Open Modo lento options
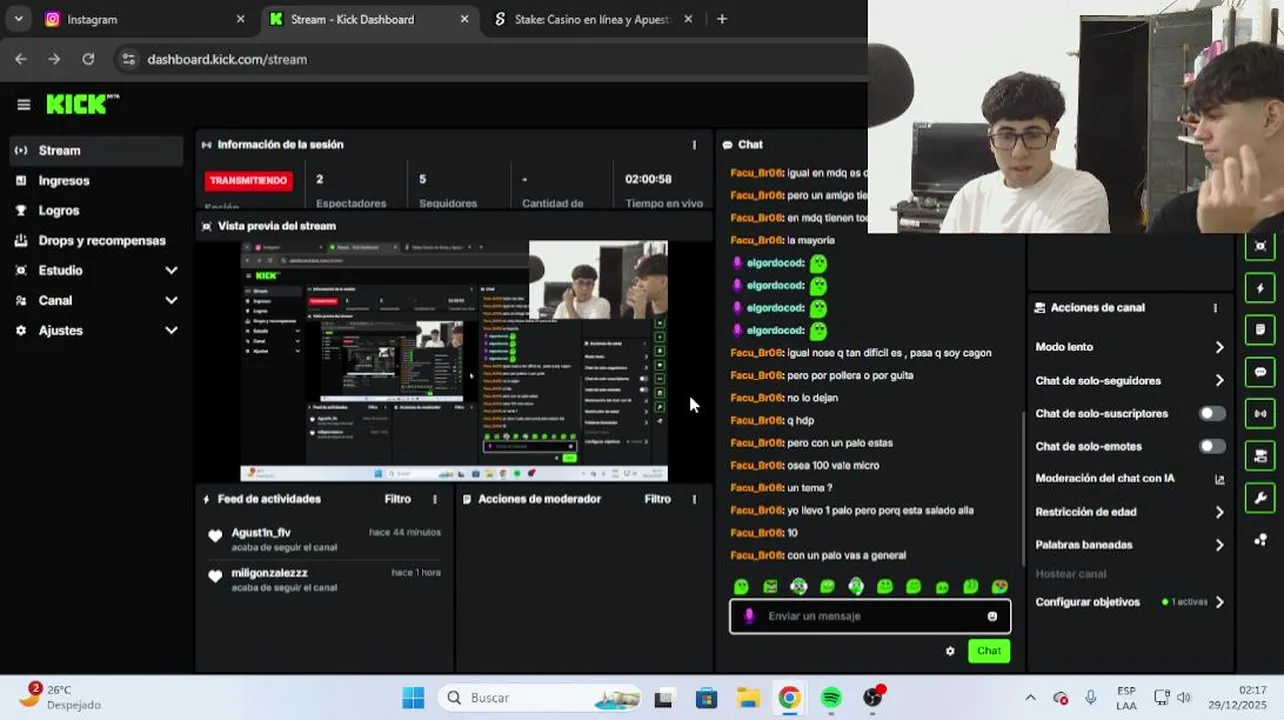The height and width of the screenshot is (720, 1284). click(x=1130, y=347)
